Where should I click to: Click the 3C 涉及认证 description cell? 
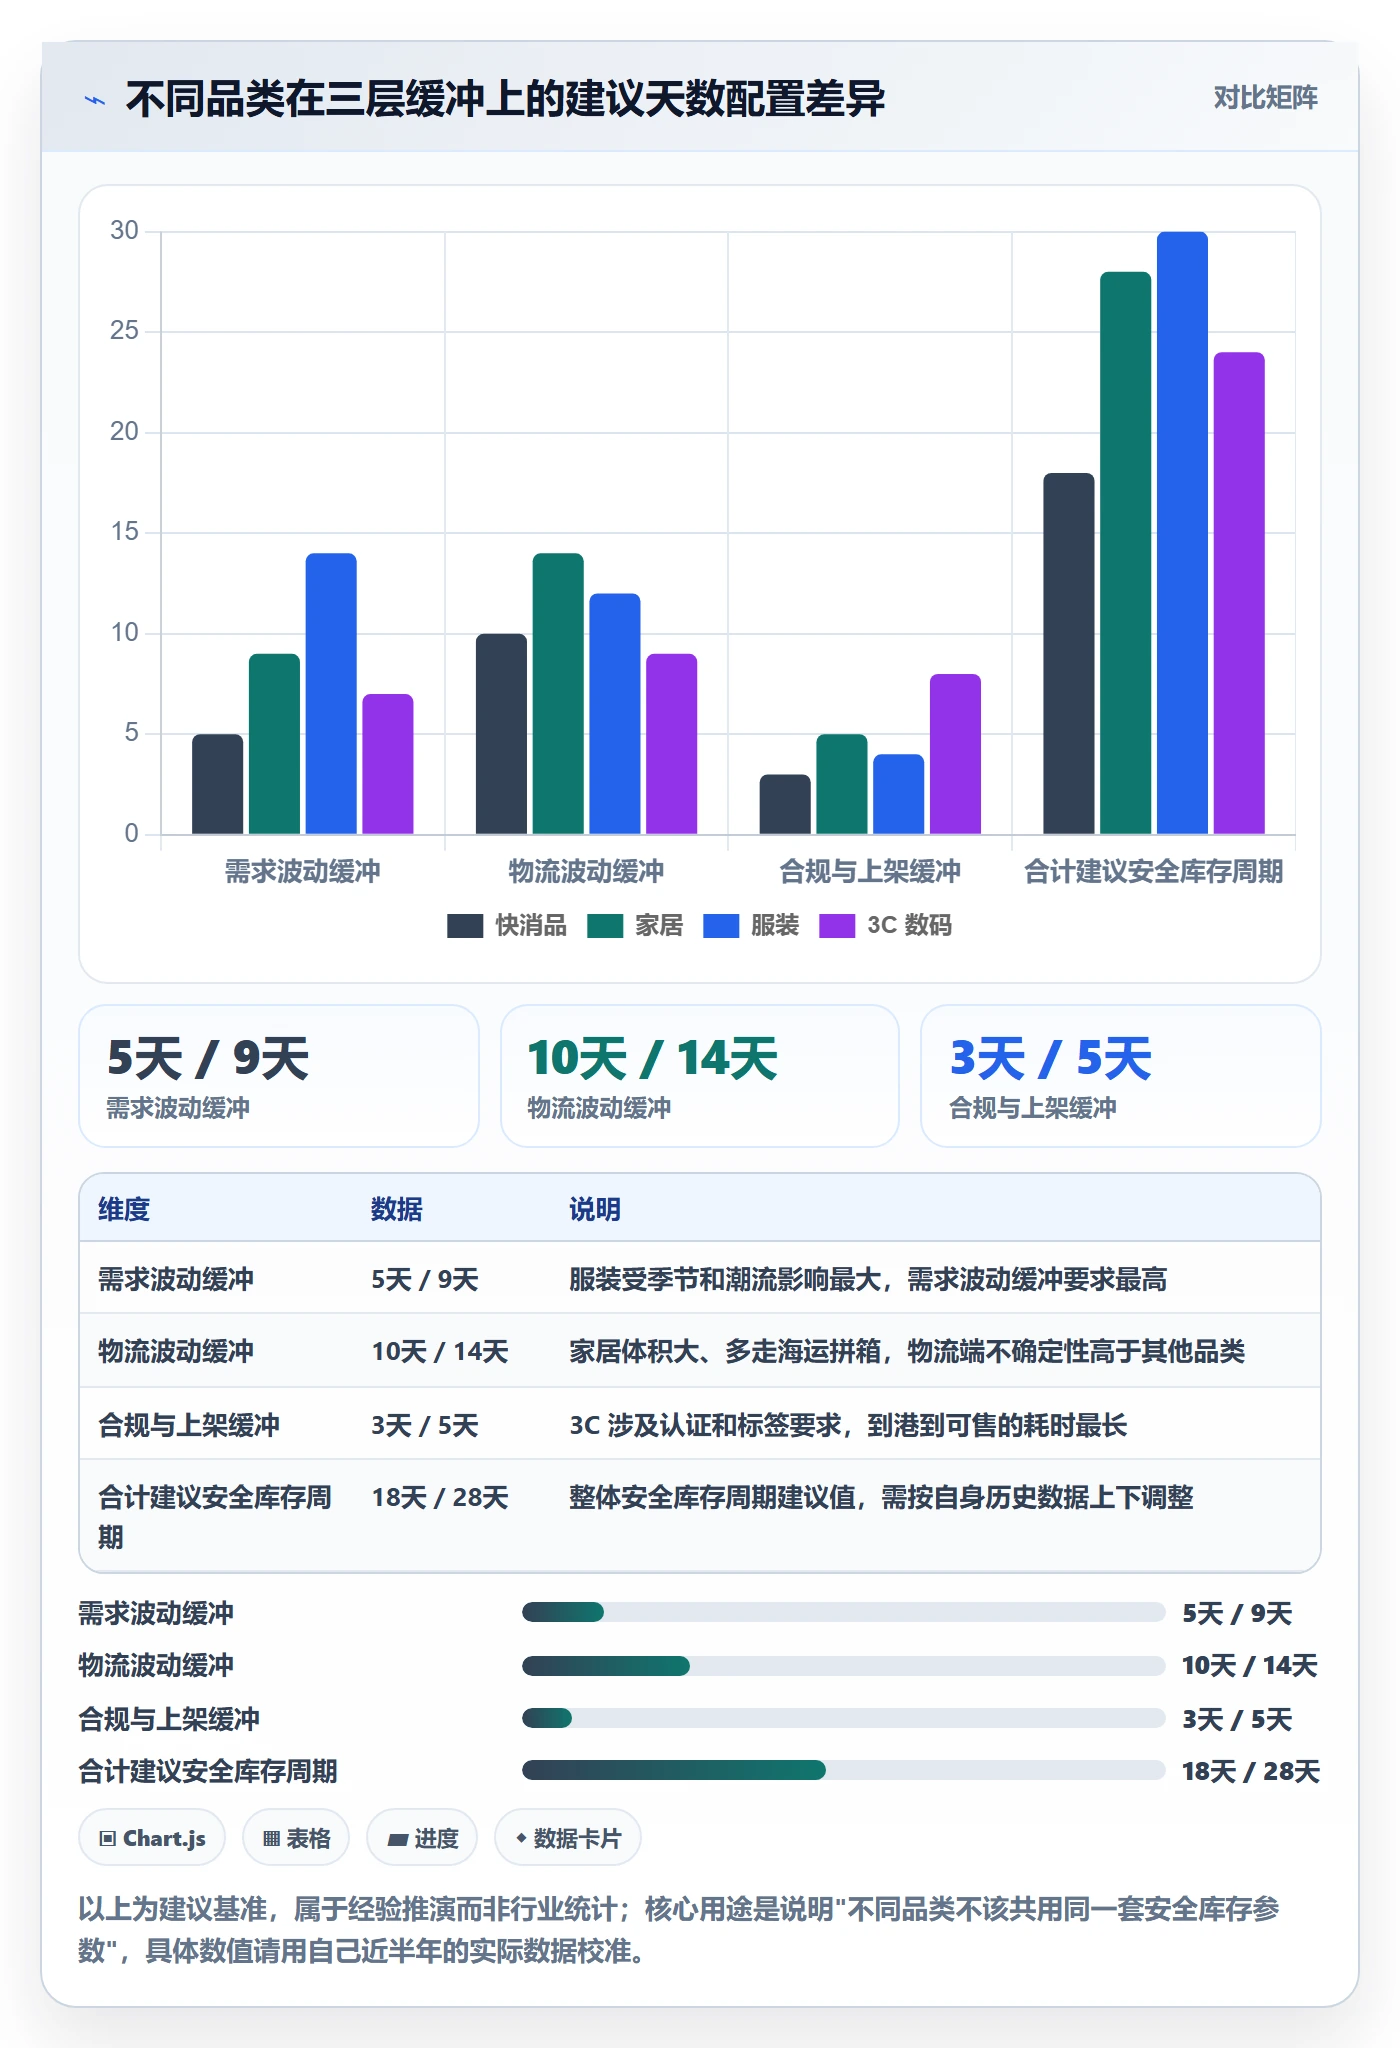(848, 1425)
